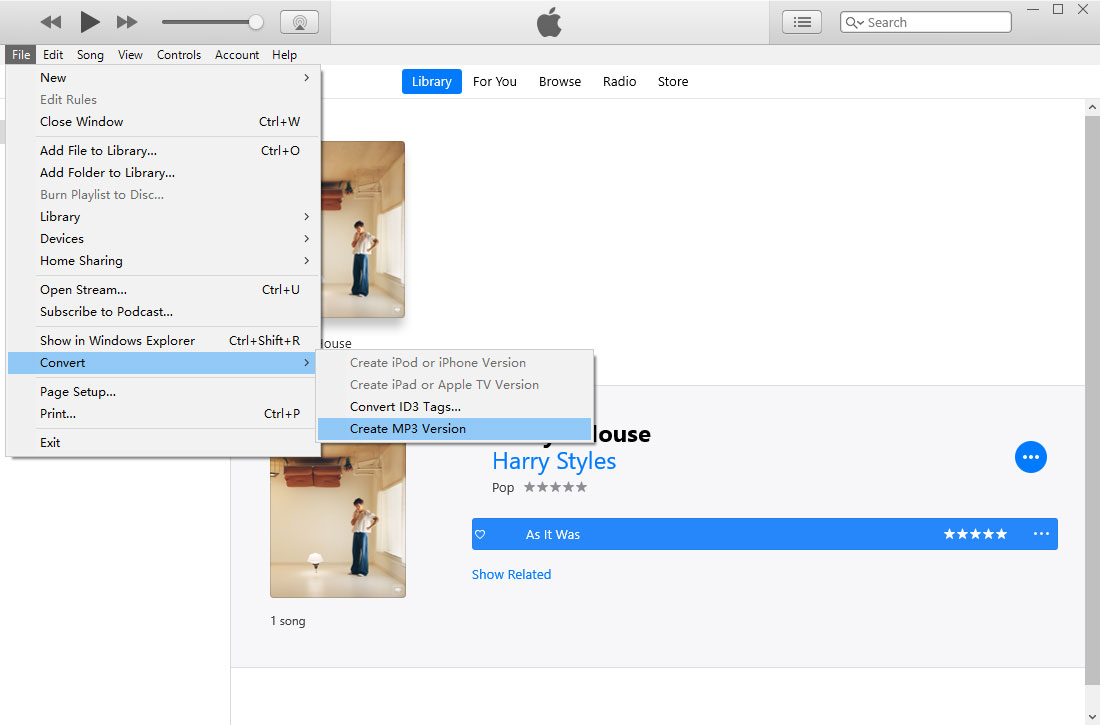This screenshot has height=725, width=1100.
Task: Select Create MP3 Version option
Action: 455,429
